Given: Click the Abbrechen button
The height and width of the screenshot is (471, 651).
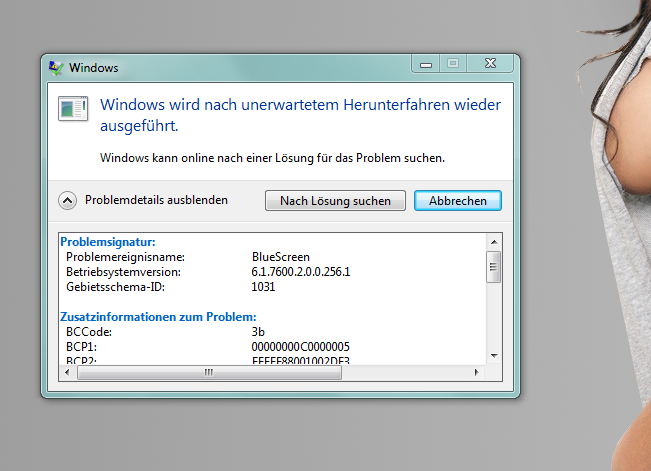Looking at the screenshot, I should 458,201.
